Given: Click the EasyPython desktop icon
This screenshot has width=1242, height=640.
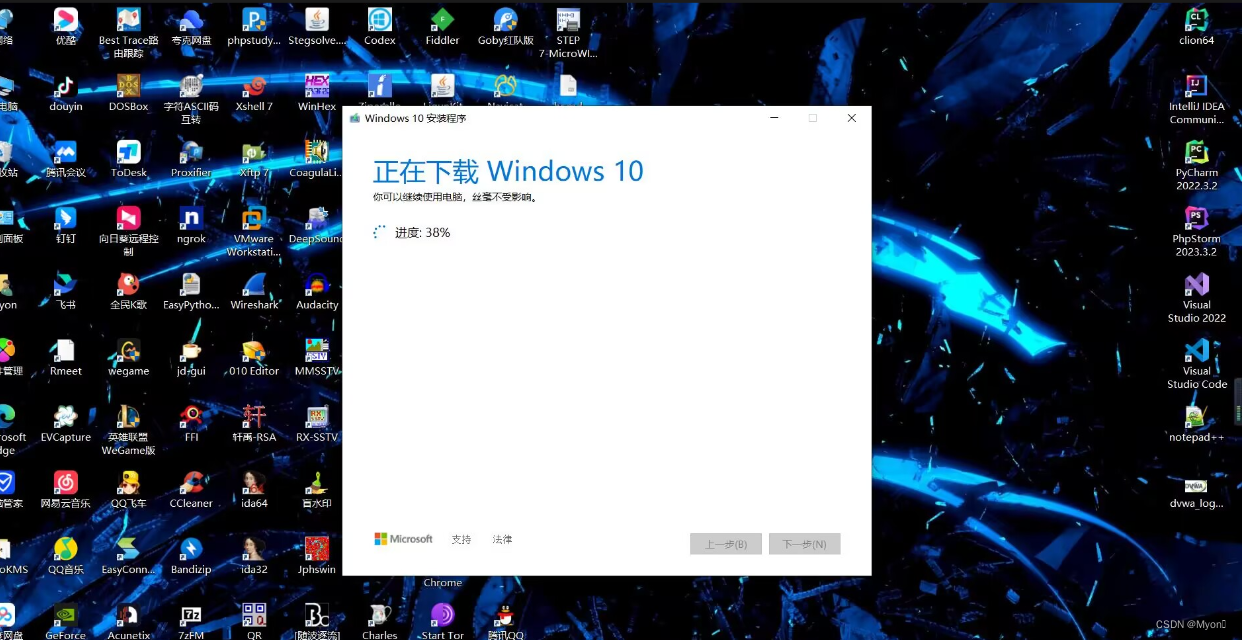Looking at the screenshot, I should (x=191, y=291).
